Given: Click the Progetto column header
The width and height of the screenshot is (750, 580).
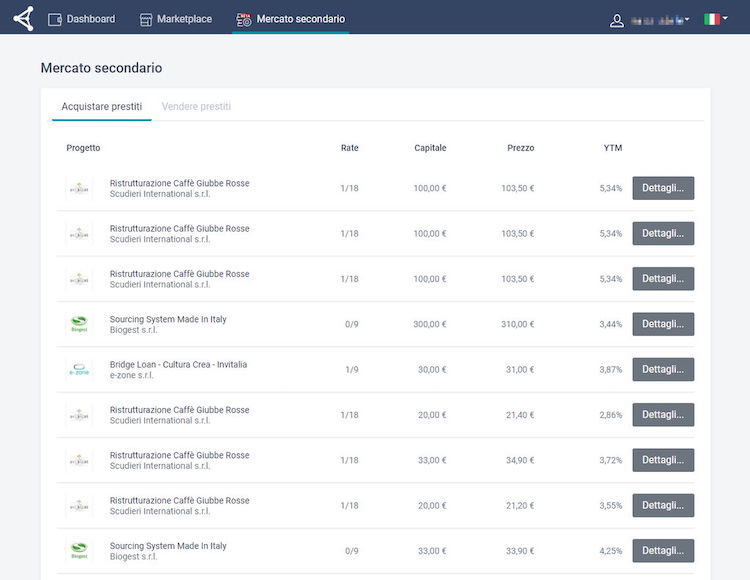Looking at the screenshot, I should pyautogui.click(x=83, y=148).
